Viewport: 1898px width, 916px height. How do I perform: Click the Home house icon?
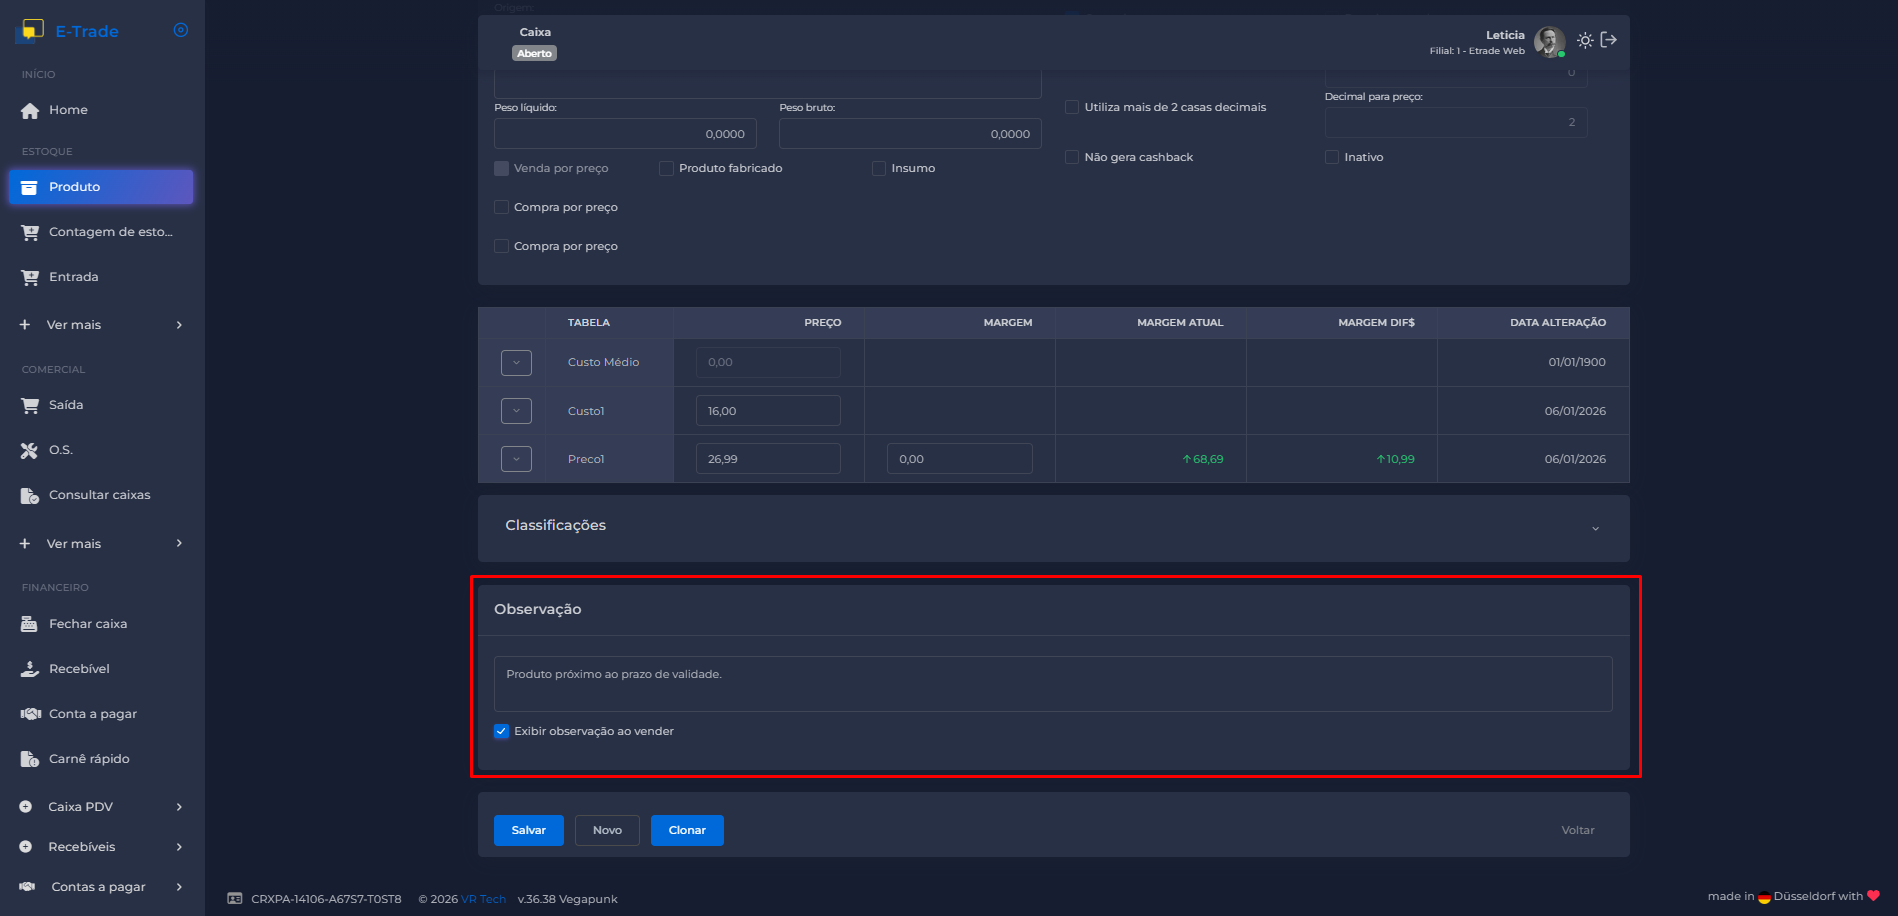click(x=30, y=110)
